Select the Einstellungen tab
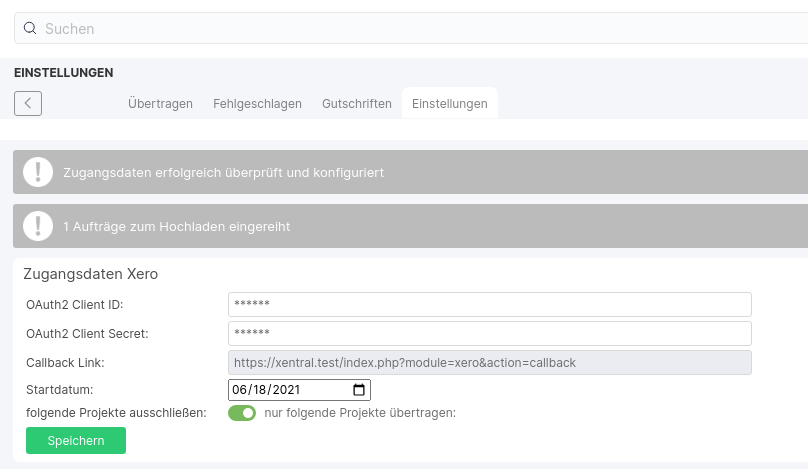Screen dimensions: 808x469 pos(449,104)
